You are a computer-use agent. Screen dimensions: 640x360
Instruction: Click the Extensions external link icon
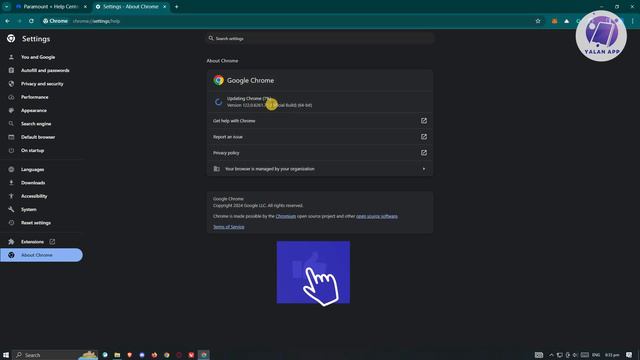pyautogui.click(x=52, y=242)
